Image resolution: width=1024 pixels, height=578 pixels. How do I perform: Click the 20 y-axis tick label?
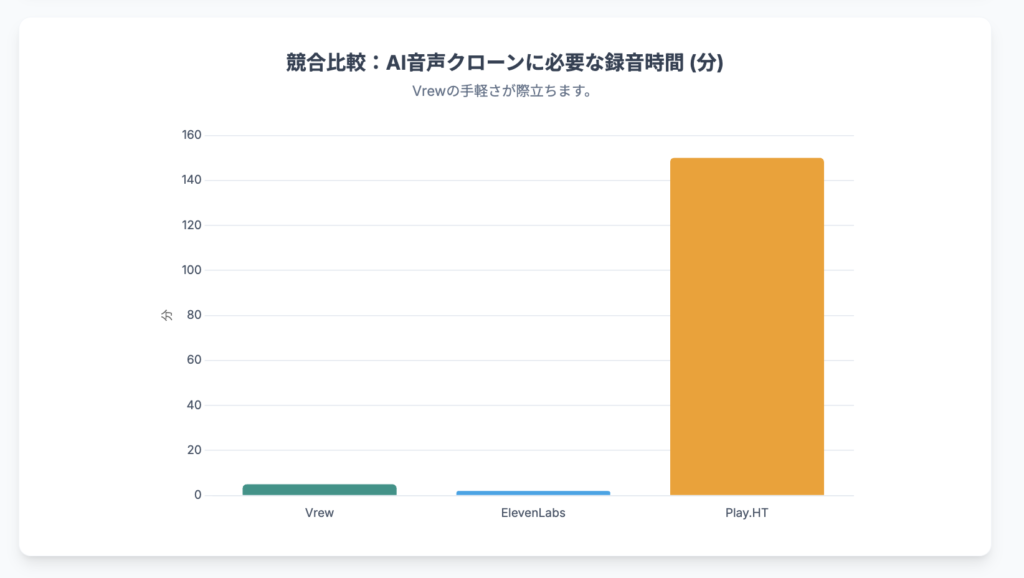[x=194, y=450]
